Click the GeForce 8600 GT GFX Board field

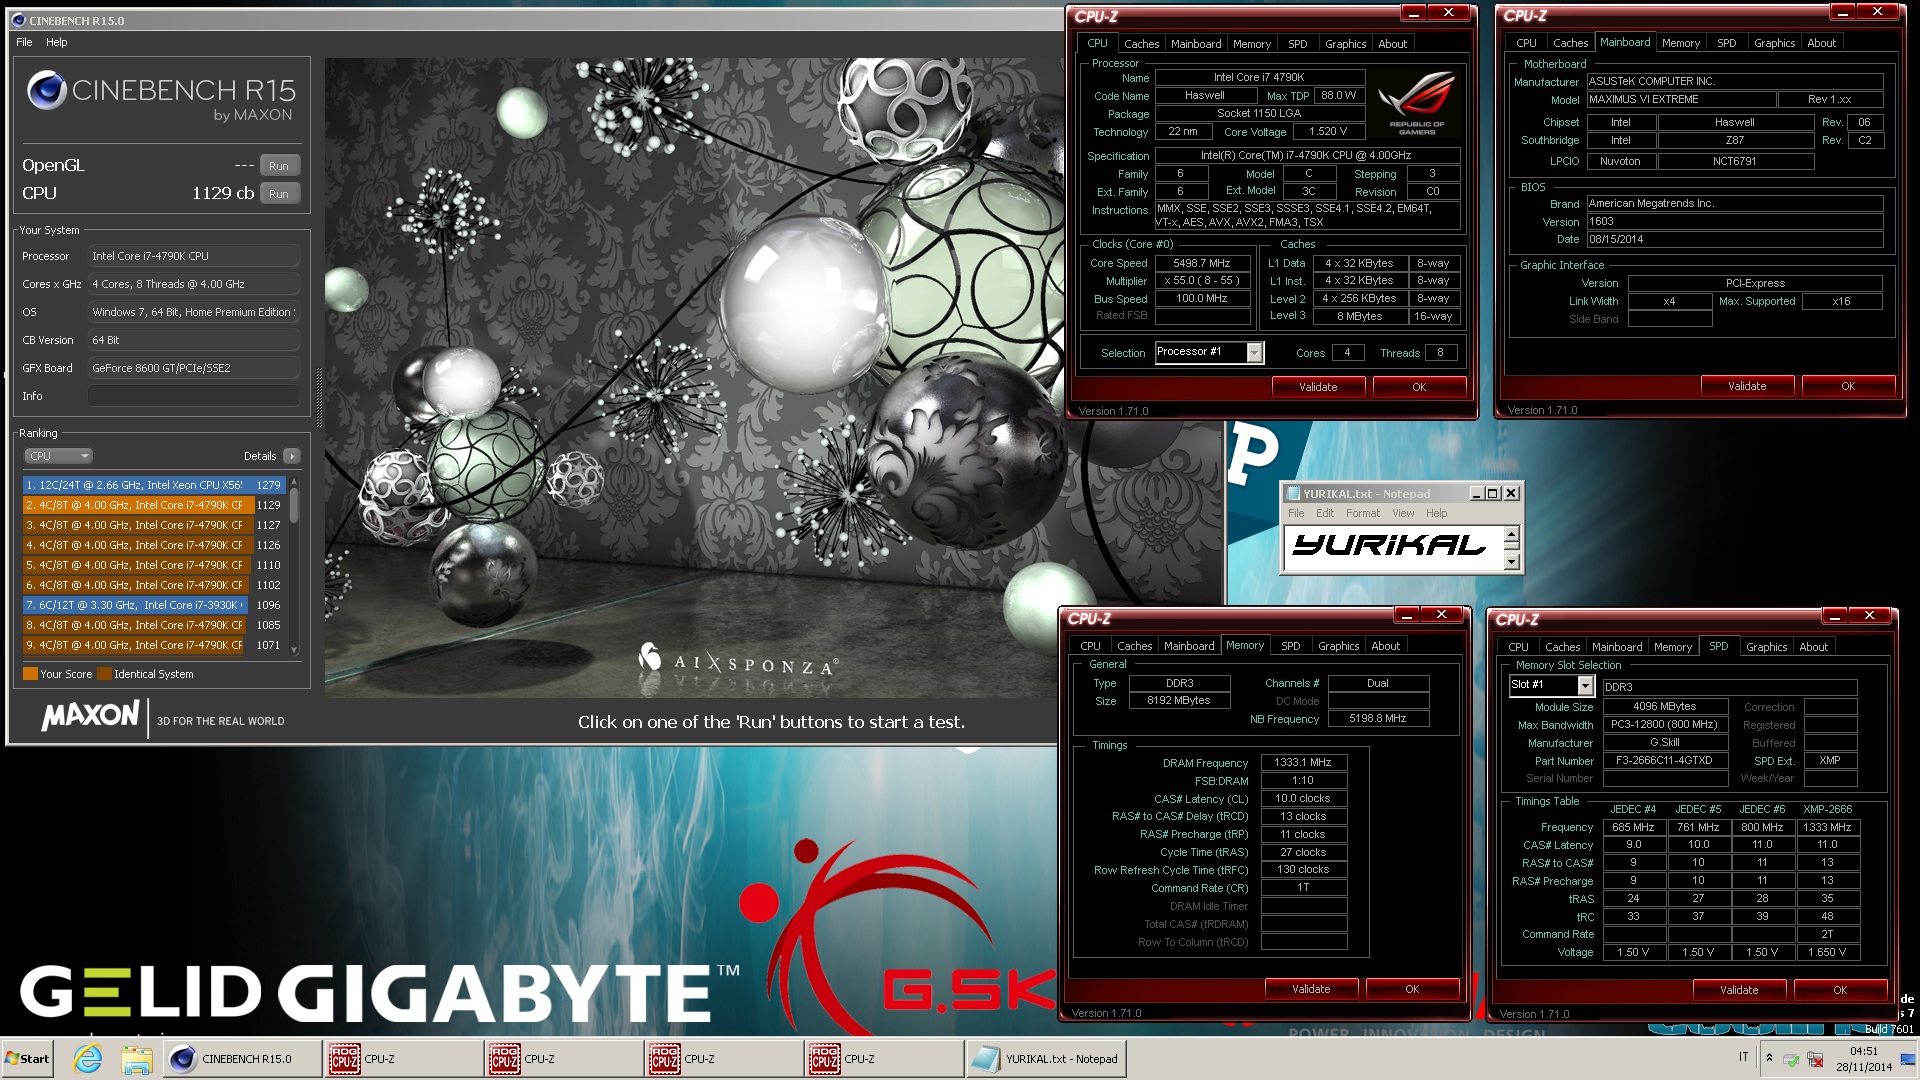[194, 368]
